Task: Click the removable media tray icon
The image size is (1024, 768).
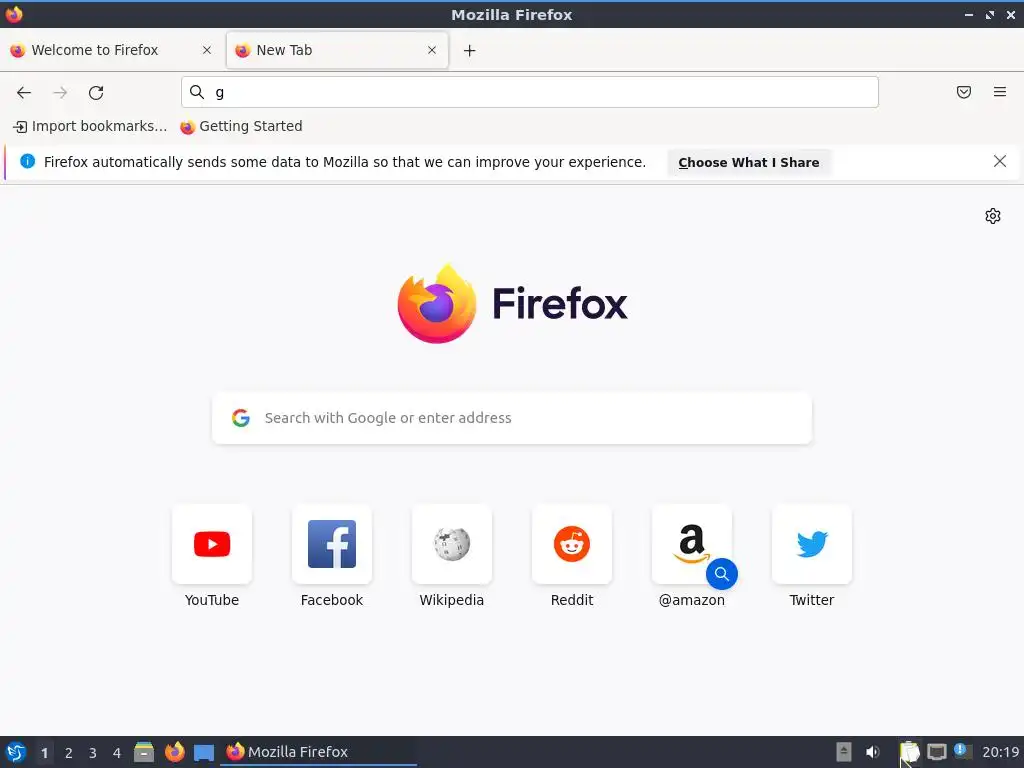Action: click(844, 752)
